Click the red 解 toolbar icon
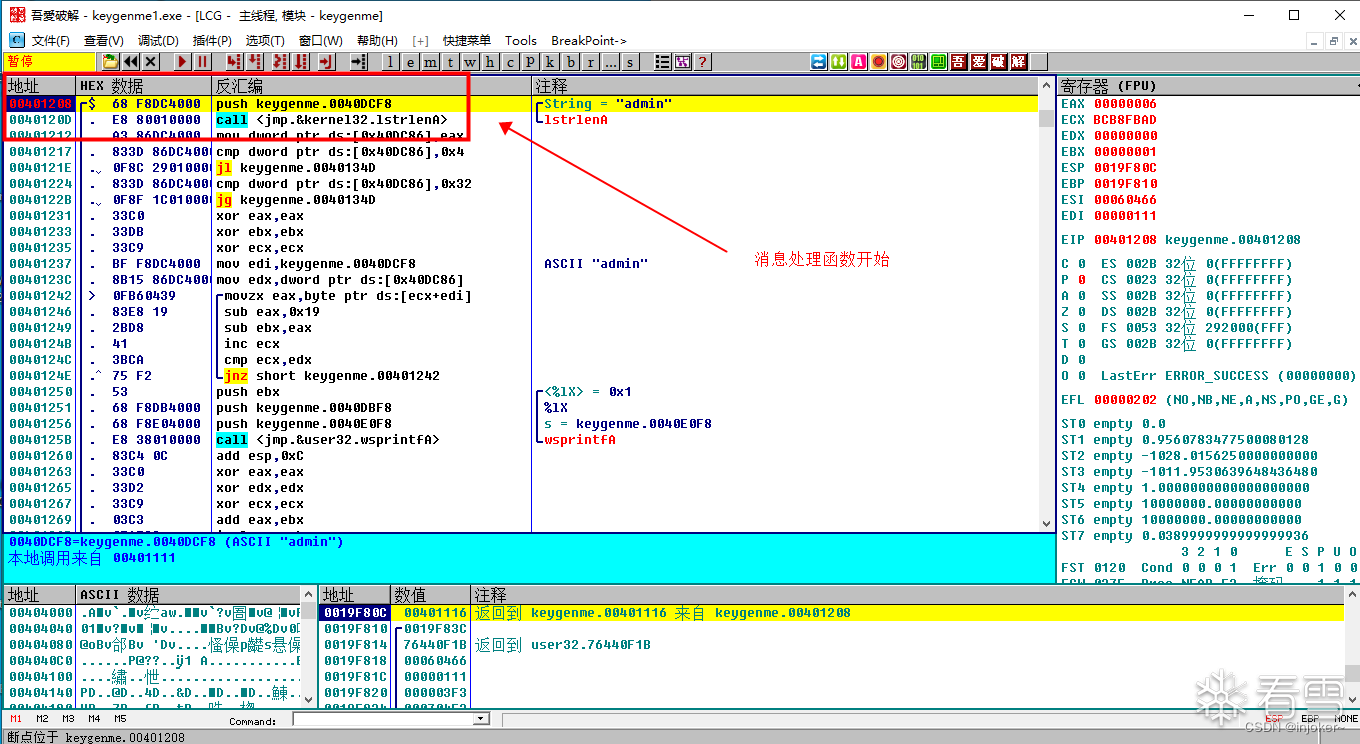The height and width of the screenshot is (744, 1360). [x=1018, y=62]
